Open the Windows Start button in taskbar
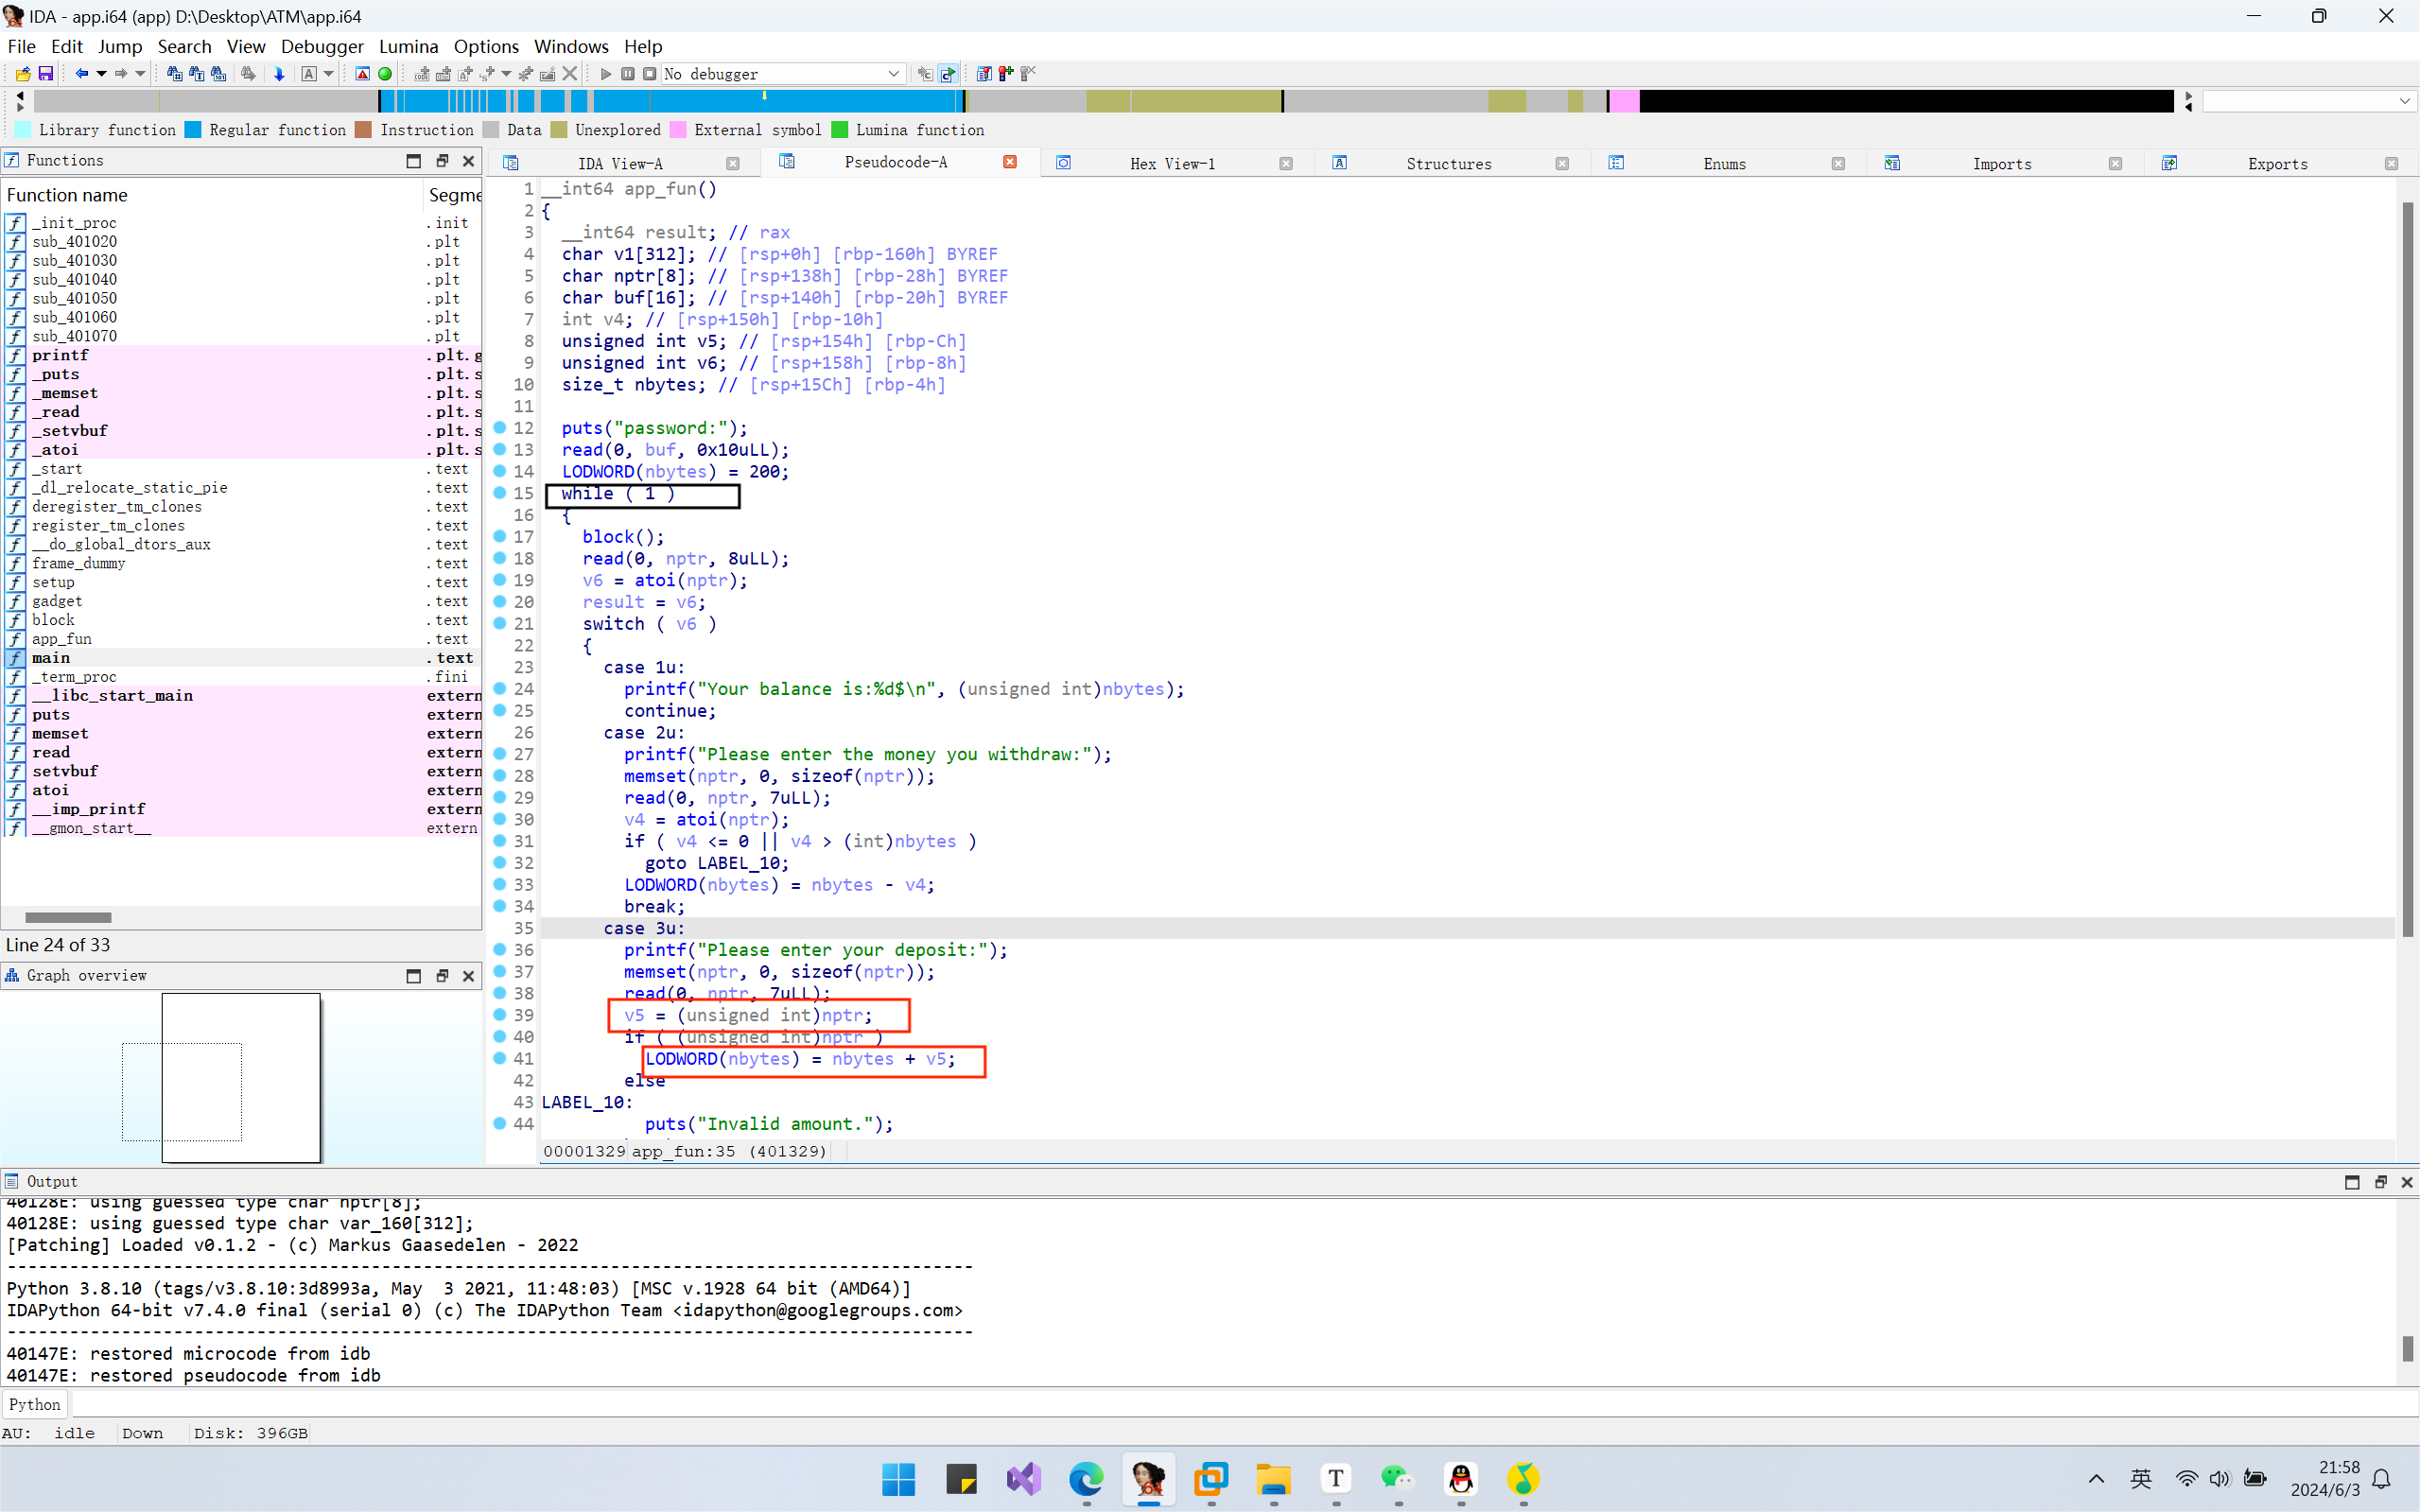Screen dimensions: 2420x1512 tap(898, 1479)
